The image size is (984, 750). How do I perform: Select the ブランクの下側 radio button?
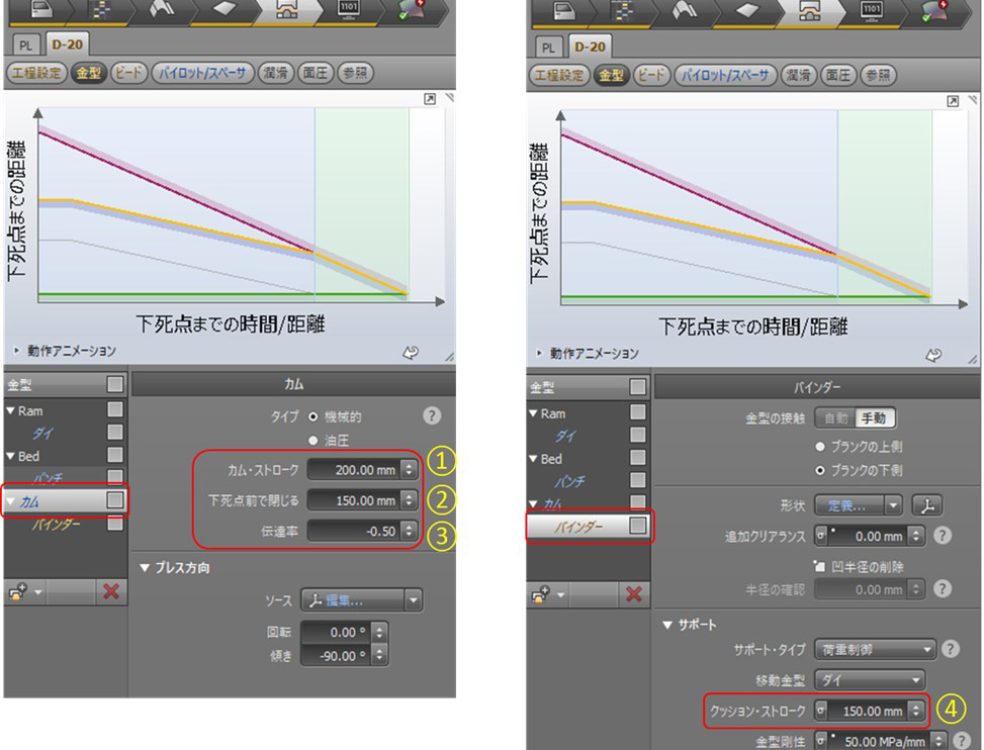(820, 470)
